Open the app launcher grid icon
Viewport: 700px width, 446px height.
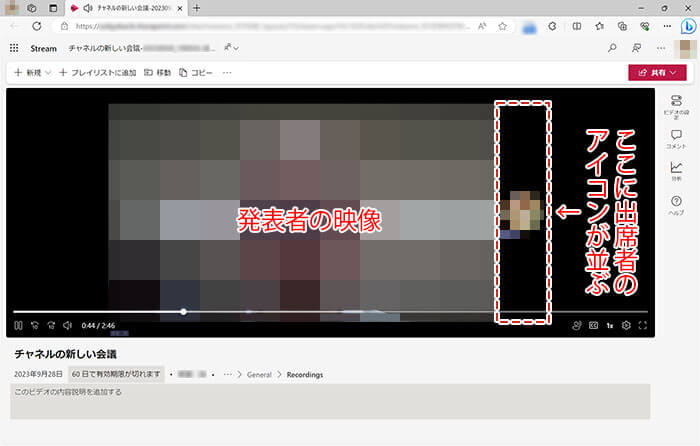coord(14,48)
